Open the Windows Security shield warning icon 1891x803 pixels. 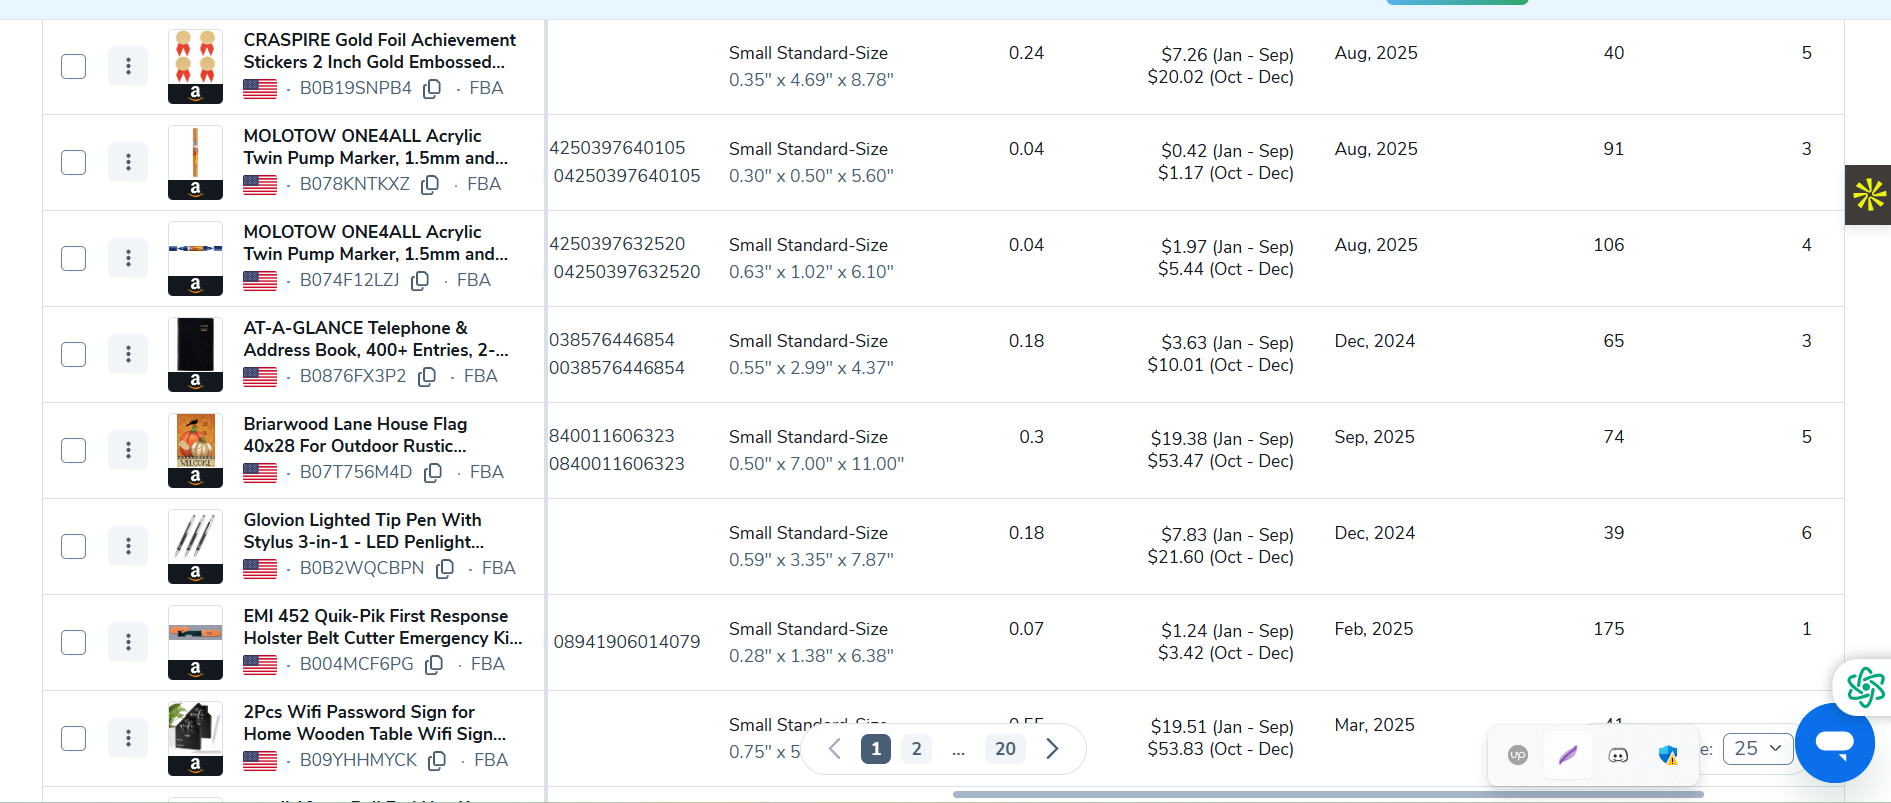(1668, 755)
